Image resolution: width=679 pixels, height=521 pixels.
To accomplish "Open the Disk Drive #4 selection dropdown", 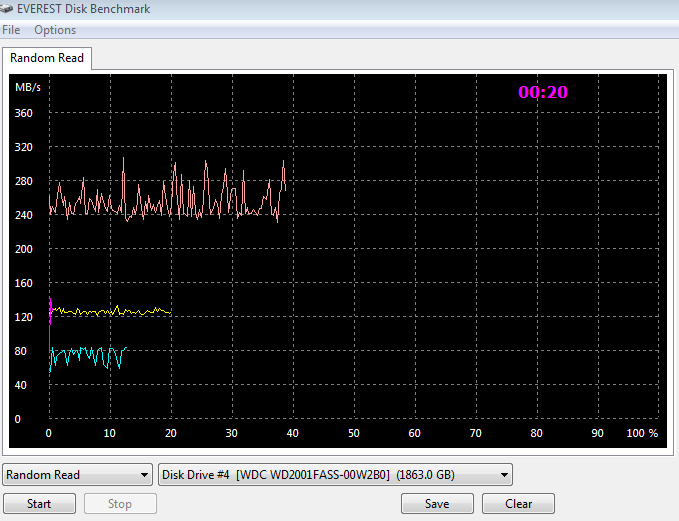I will tap(335, 475).
